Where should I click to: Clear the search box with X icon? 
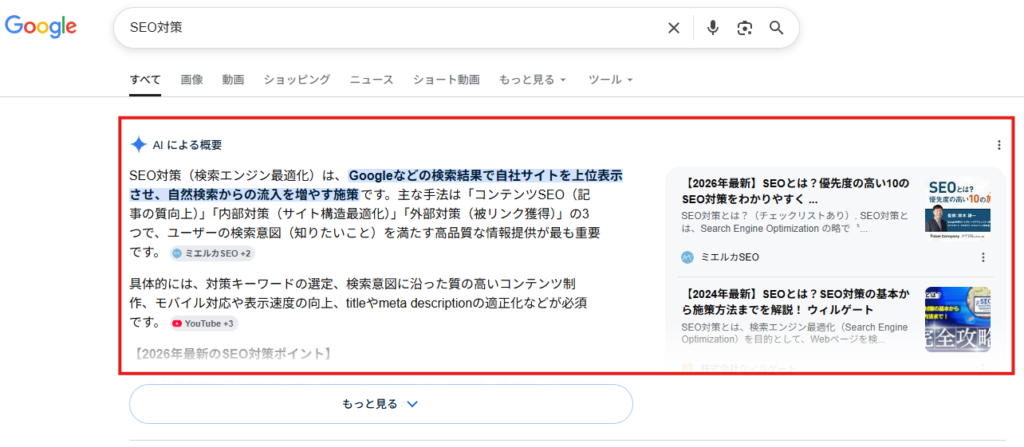pyautogui.click(x=674, y=28)
